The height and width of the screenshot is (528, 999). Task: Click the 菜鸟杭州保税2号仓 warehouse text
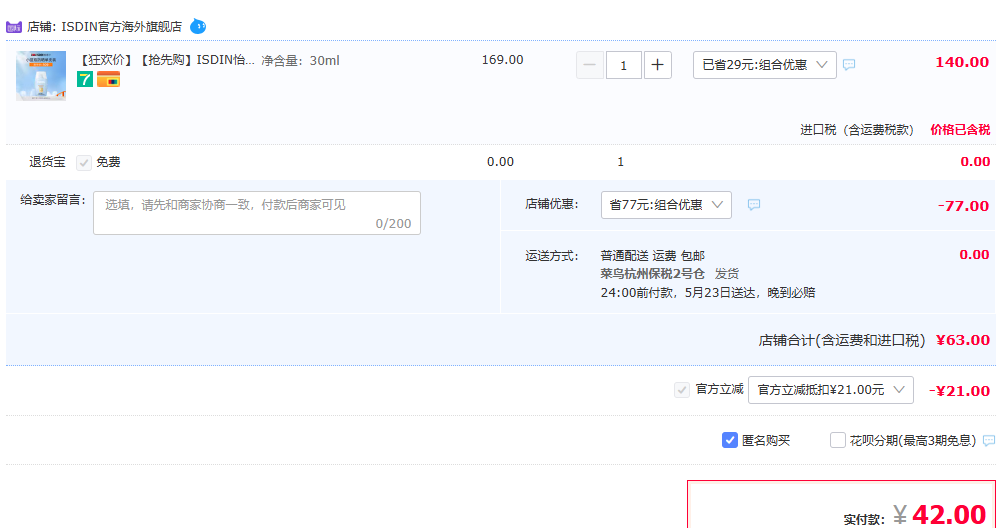coord(652,274)
